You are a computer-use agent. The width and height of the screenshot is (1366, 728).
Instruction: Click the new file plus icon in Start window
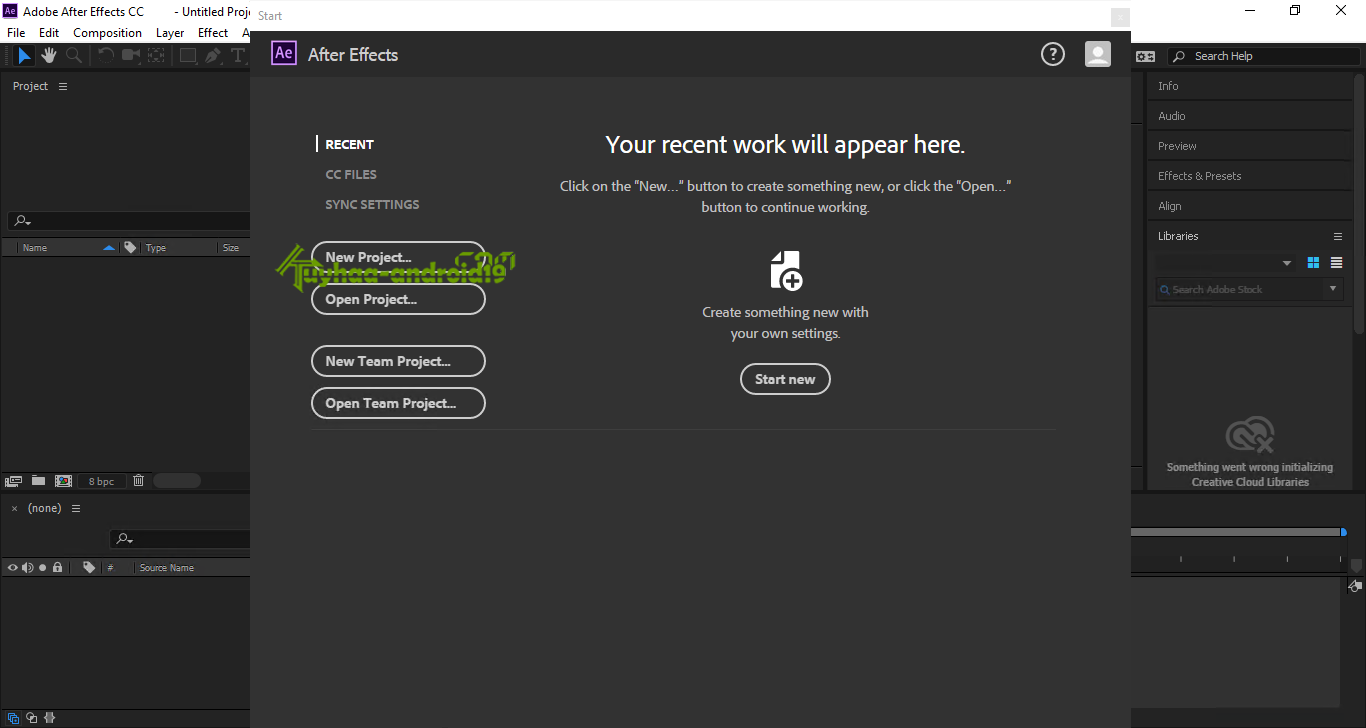pyautogui.click(x=786, y=270)
